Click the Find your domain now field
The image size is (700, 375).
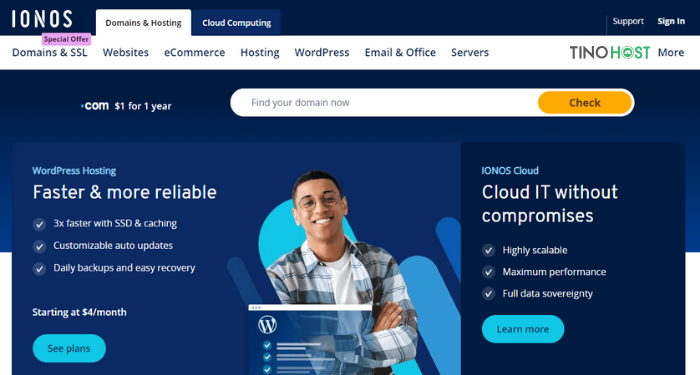coord(384,103)
